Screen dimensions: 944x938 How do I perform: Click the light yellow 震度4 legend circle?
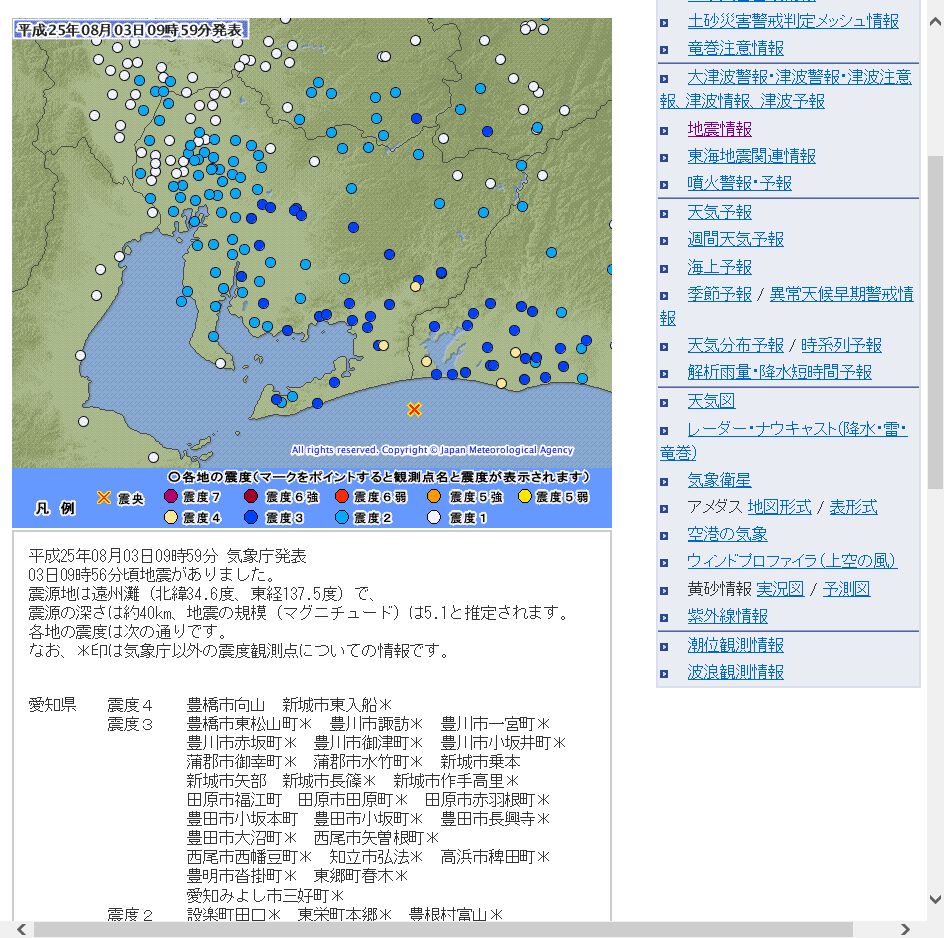171,517
